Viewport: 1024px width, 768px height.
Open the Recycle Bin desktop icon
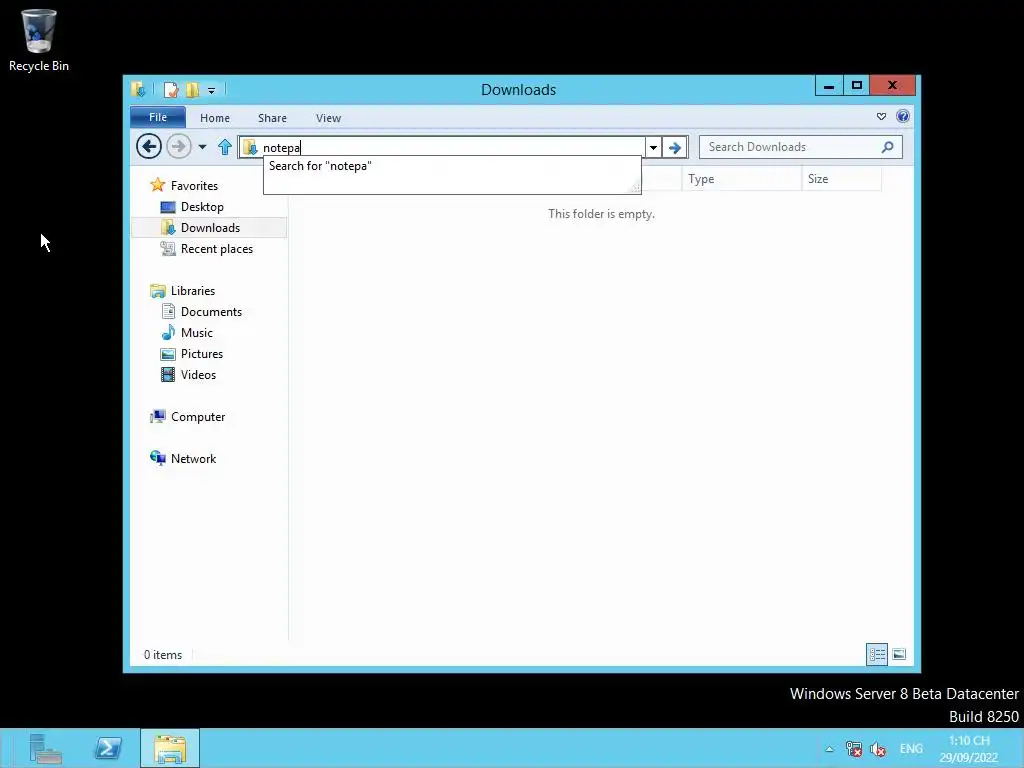tap(39, 40)
